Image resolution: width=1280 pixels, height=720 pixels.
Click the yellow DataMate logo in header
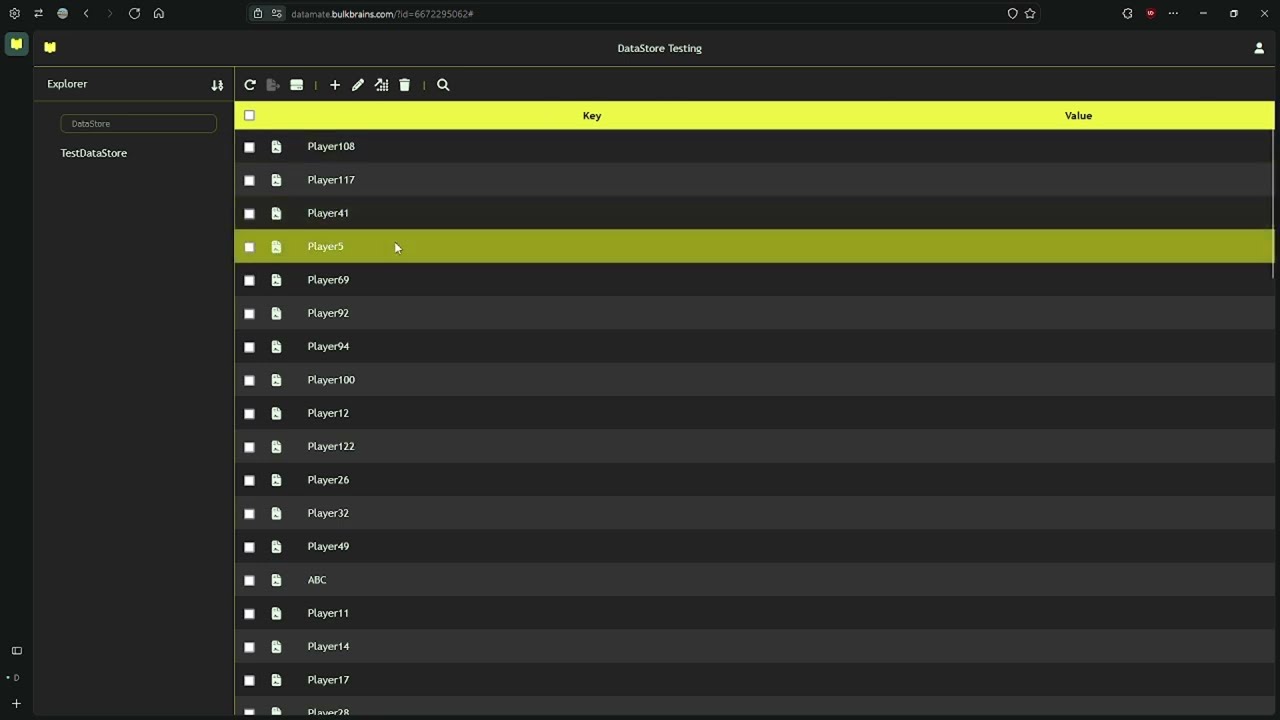[50, 47]
